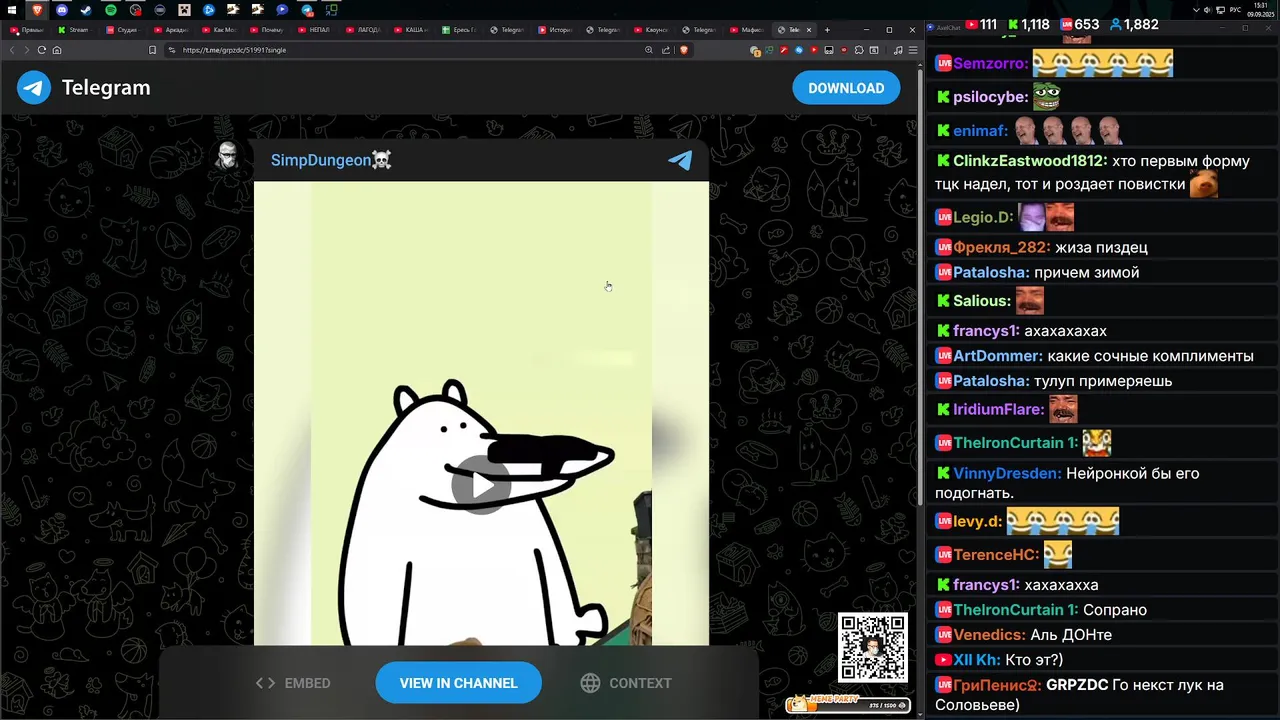Image resolution: width=1280 pixels, height=720 pixels.
Task: Open page zoom control in address bar
Action: [x=649, y=50]
